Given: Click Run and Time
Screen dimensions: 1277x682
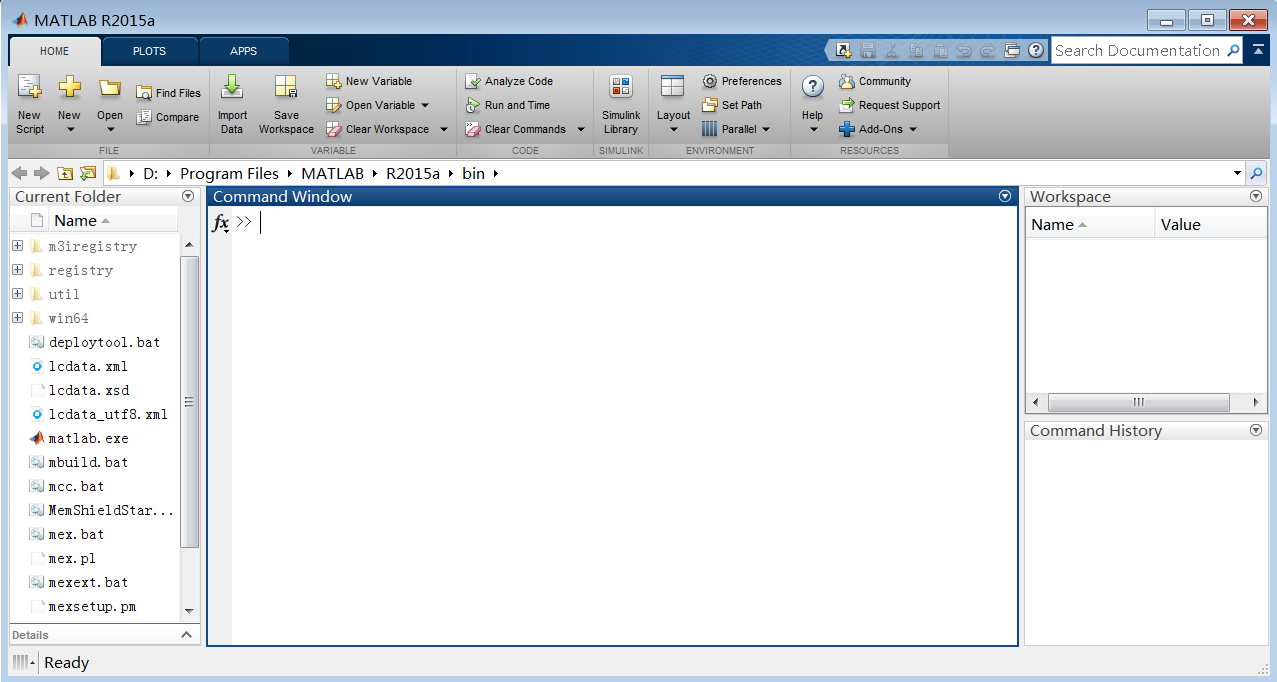Looking at the screenshot, I should click(507, 105).
